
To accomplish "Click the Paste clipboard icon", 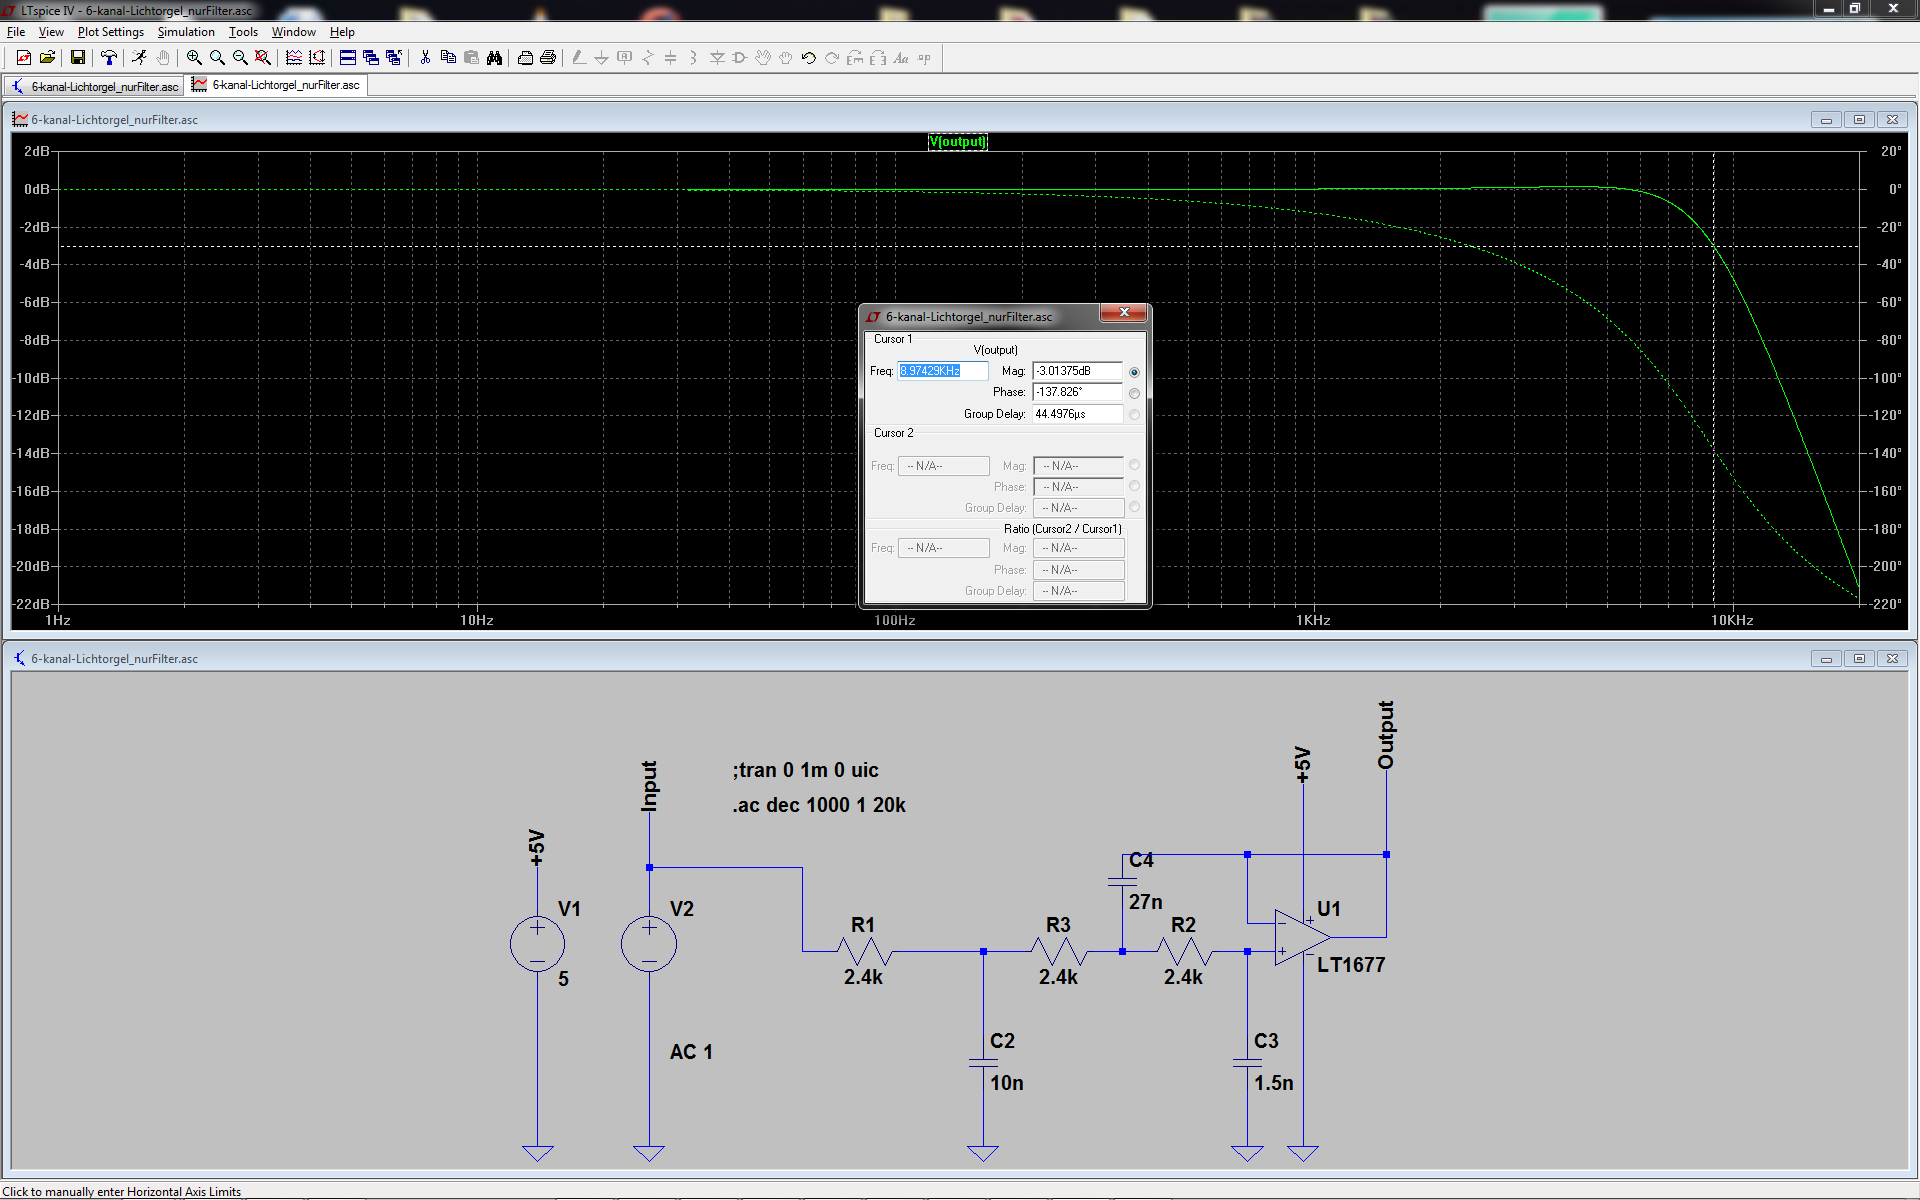I will click(x=471, y=58).
